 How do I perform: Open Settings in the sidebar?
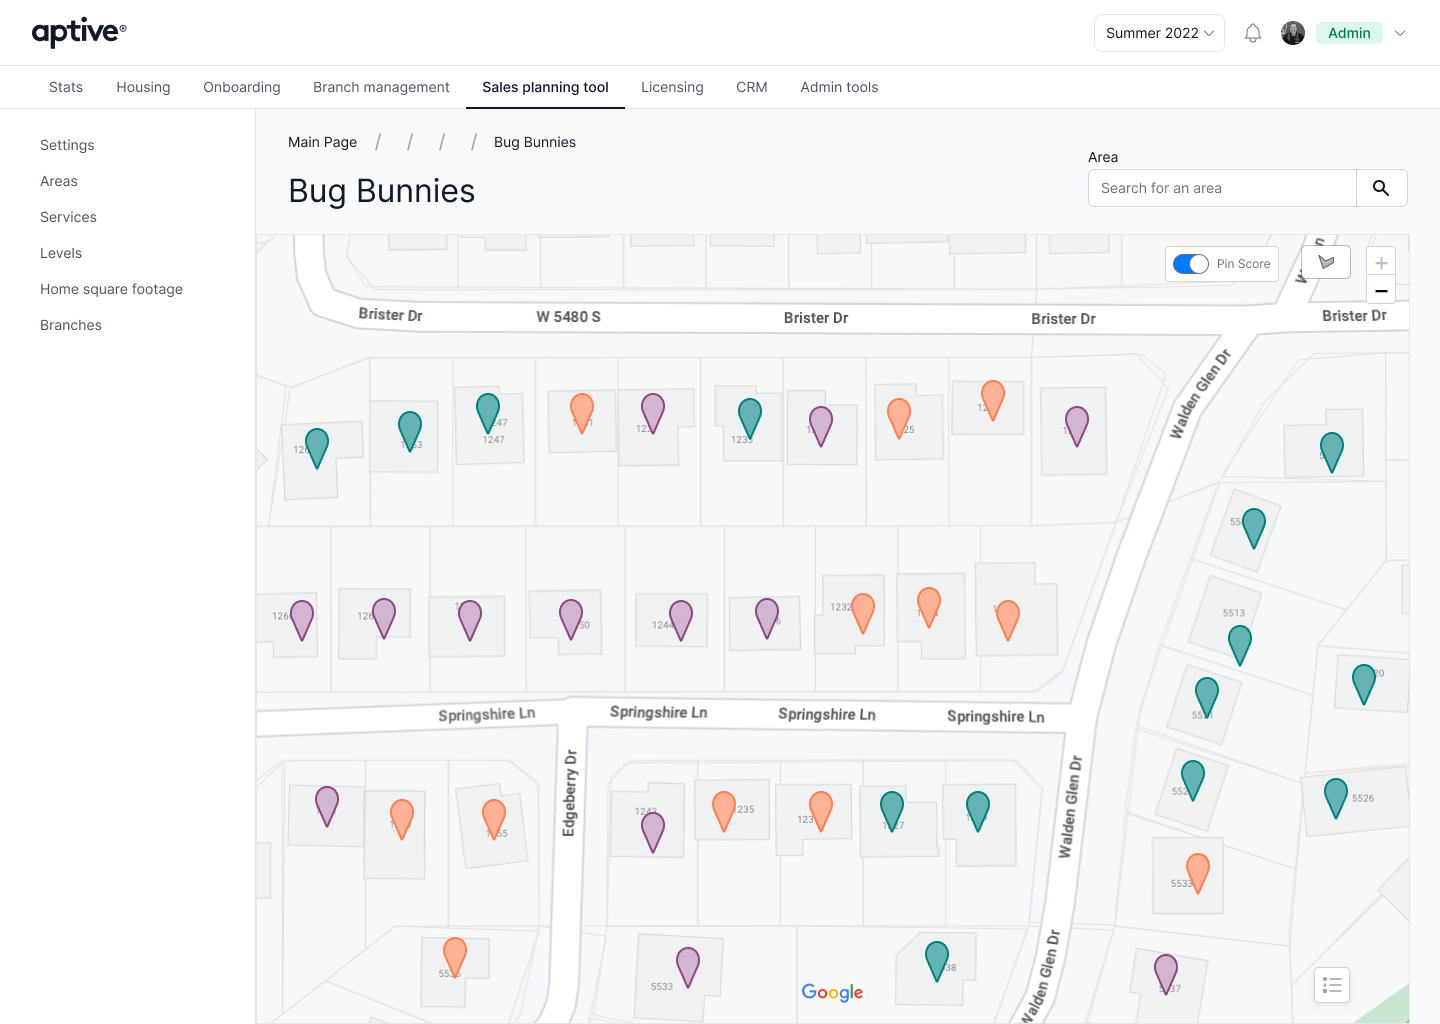click(x=67, y=145)
